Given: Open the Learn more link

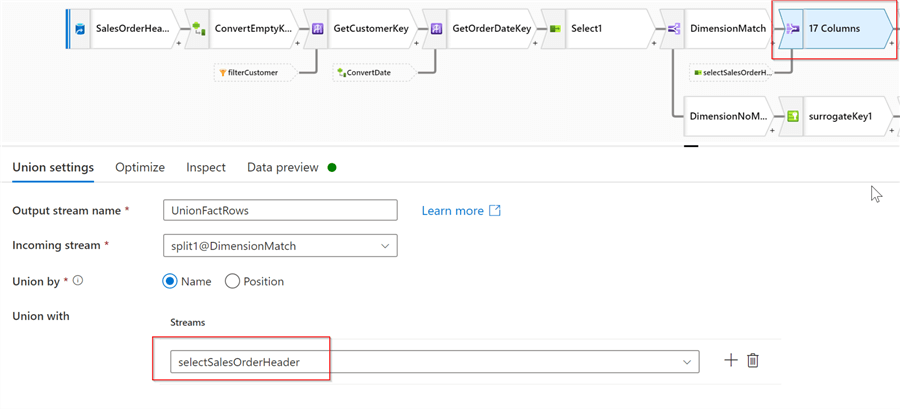Looking at the screenshot, I should tap(461, 211).
